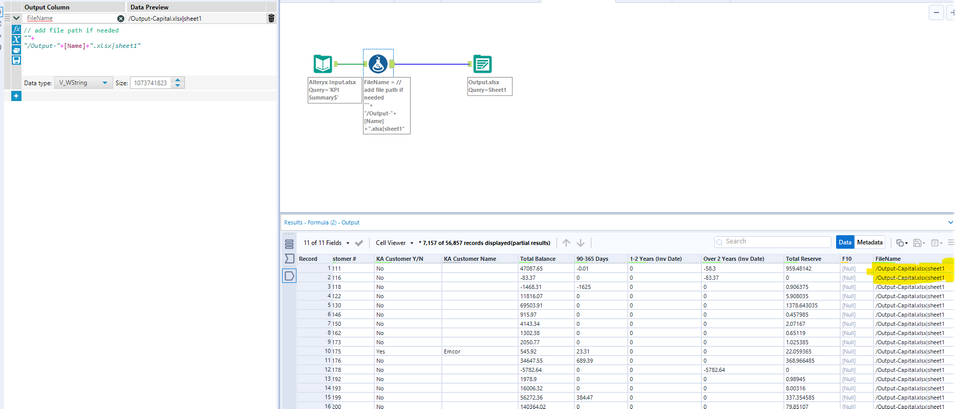960x409 pixels.
Task: Select the 384.47 cell in 90-365 Days
Action: point(601,397)
